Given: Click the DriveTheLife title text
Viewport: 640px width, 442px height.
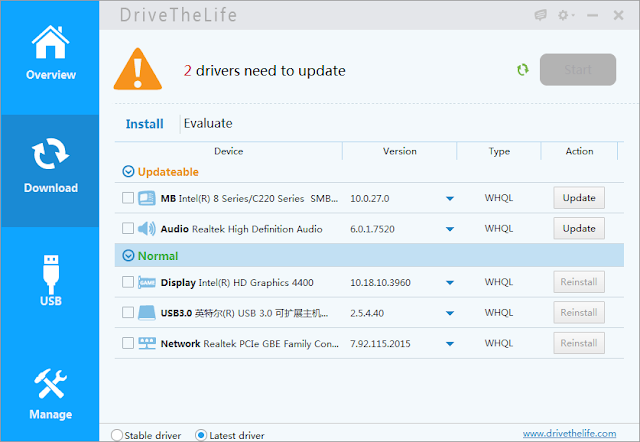Looking at the screenshot, I should point(178,16).
